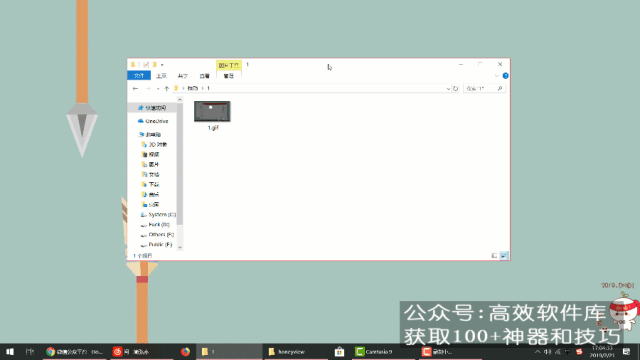The height and width of the screenshot is (360, 640).
Task: Open the Windows Start menu
Action: pyautogui.click(x=10, y=351)
